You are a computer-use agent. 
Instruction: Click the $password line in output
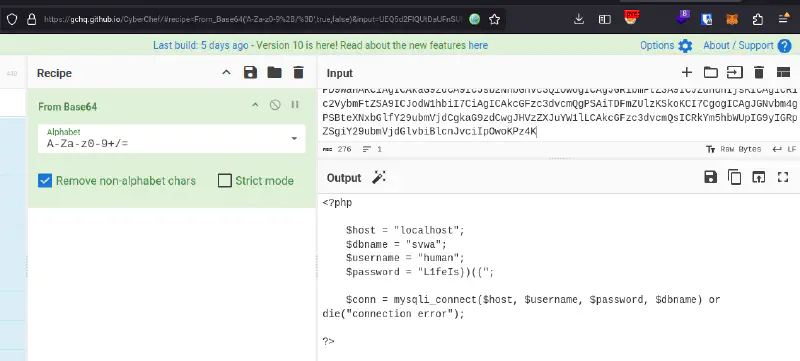[420, 272]
